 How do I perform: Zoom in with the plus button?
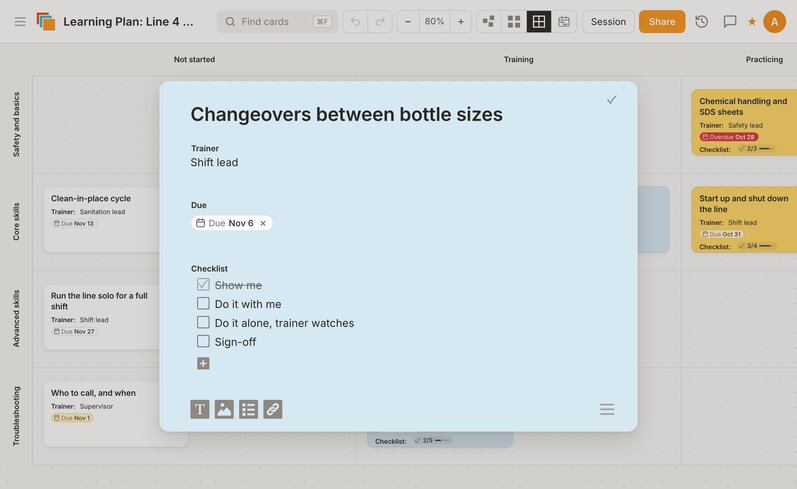point(461,22)
